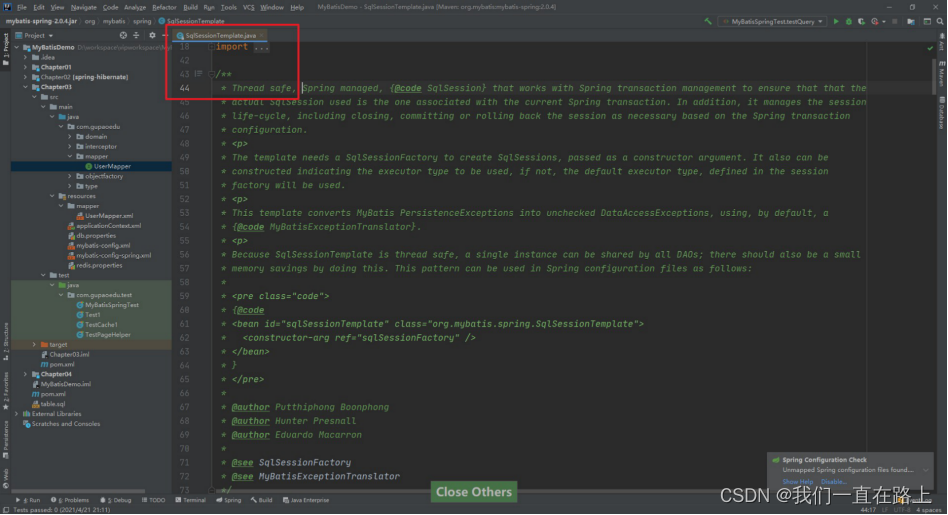Expand the interceptor package
948x515 pixels.
click(70, 146)
